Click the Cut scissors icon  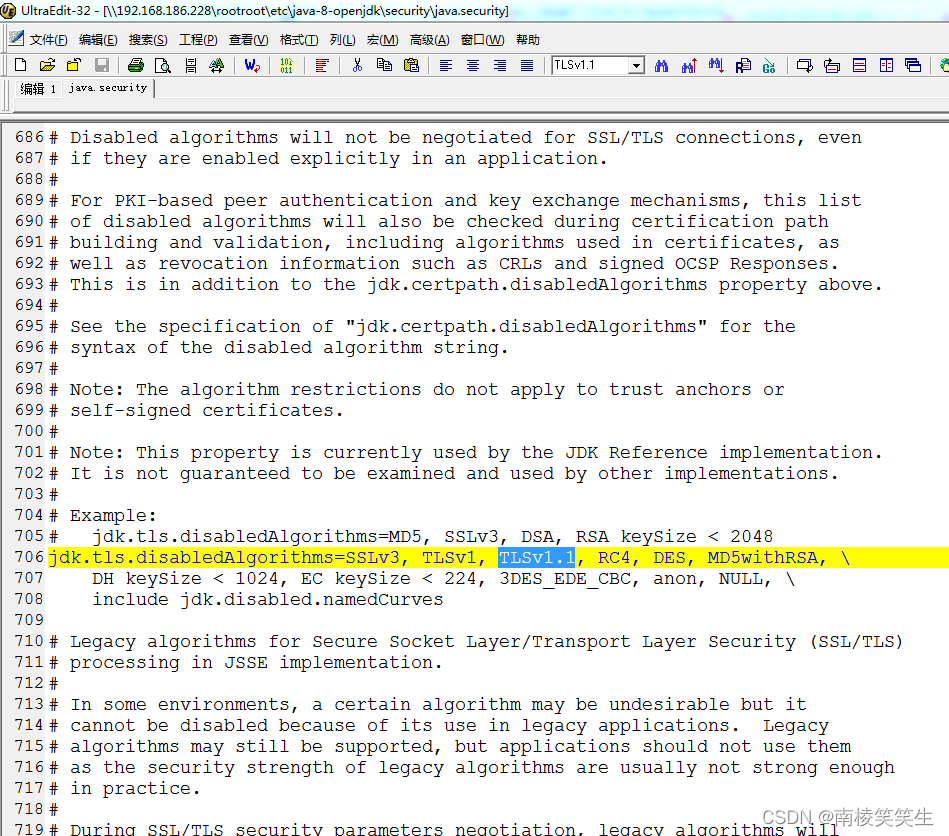pyautogui.click(x=357, y=65)
